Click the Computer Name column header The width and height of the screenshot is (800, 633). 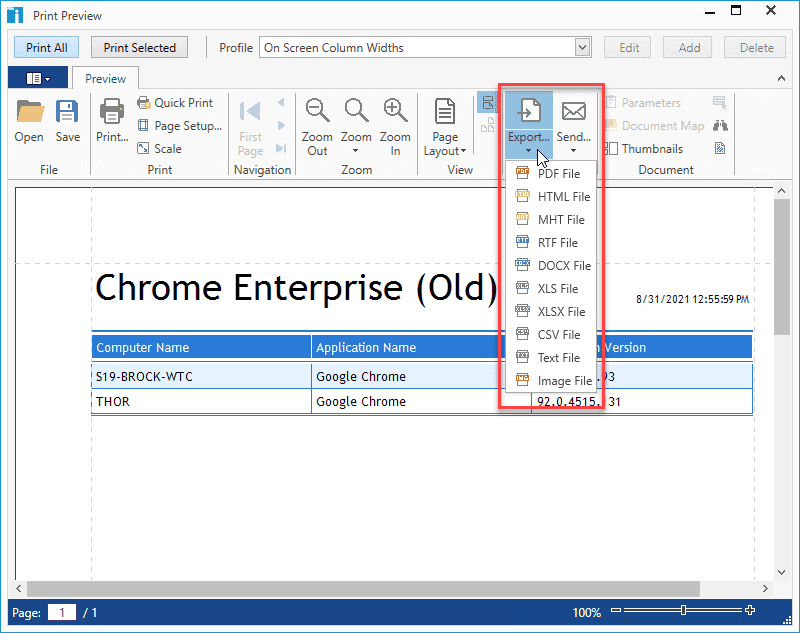(201, 347)
